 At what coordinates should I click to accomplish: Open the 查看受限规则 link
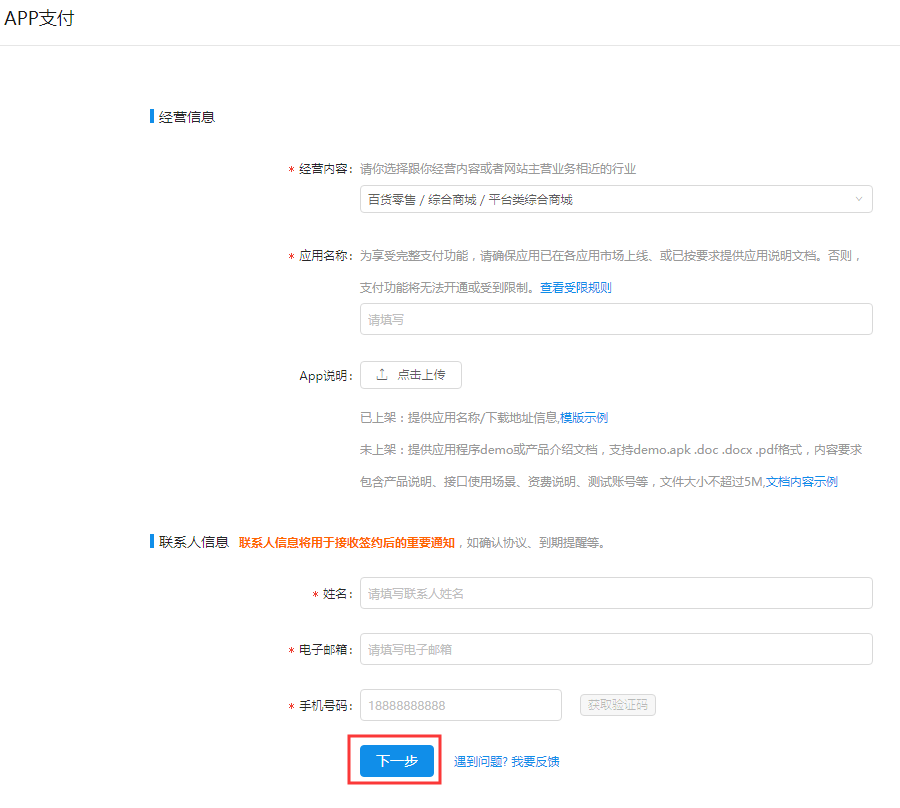click(575, 287)
